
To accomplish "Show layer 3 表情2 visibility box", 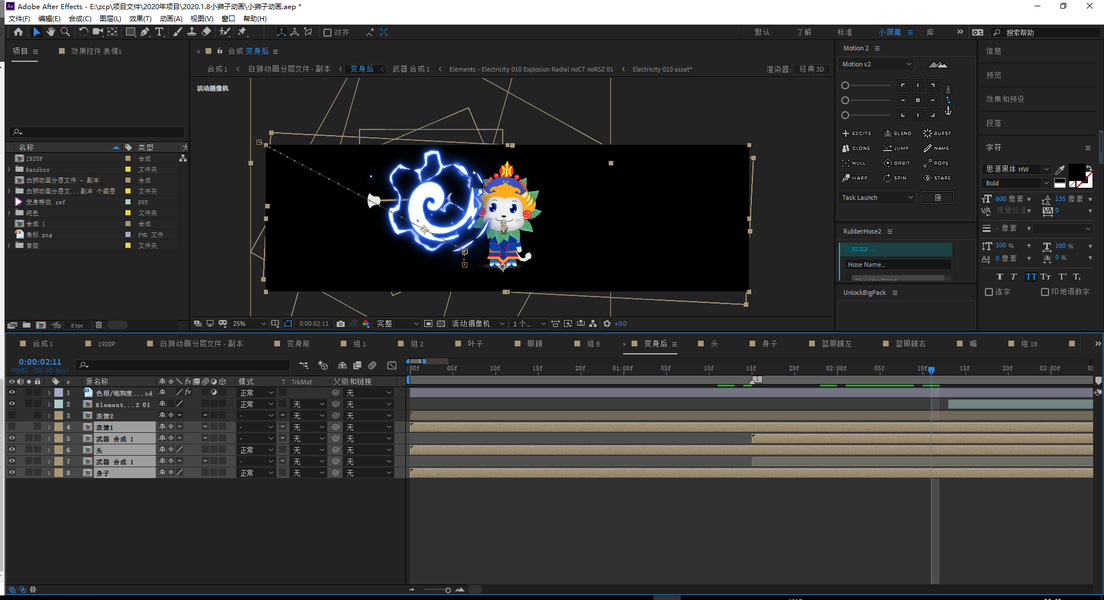I will pyautogui.click(x=11, y=415).
